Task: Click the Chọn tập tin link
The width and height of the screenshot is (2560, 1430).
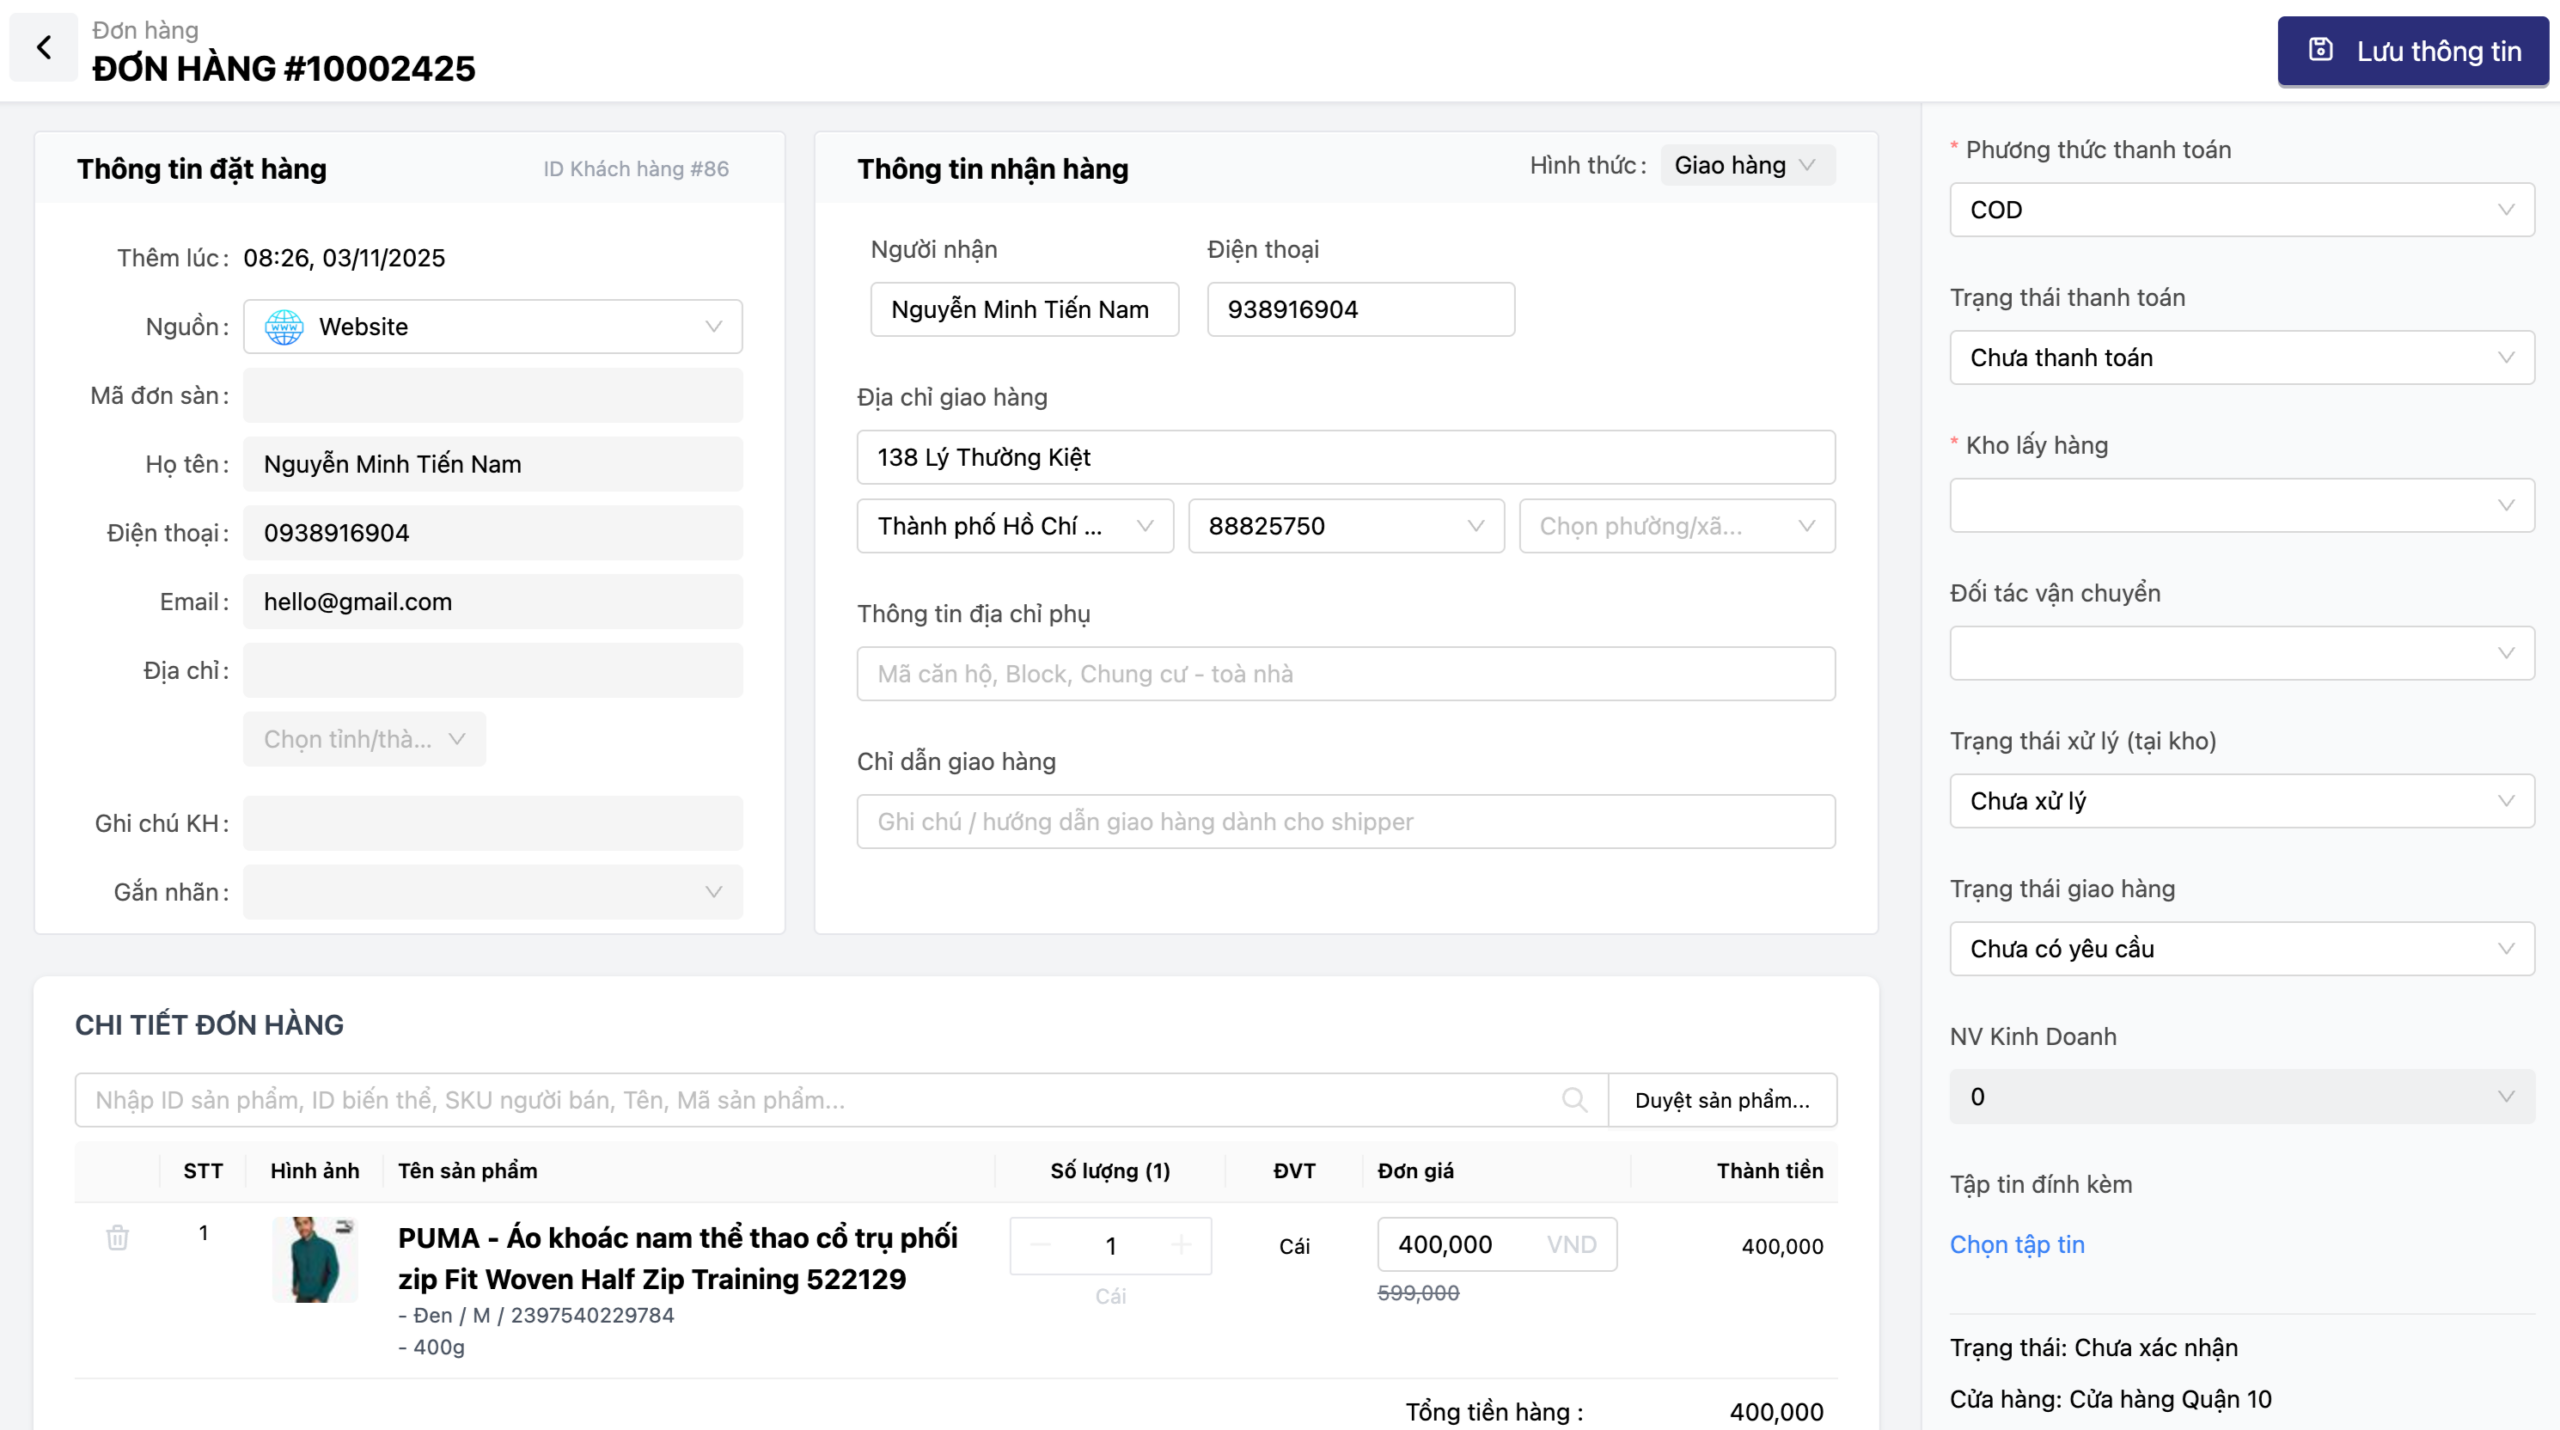Action: click(2016, 1245)
